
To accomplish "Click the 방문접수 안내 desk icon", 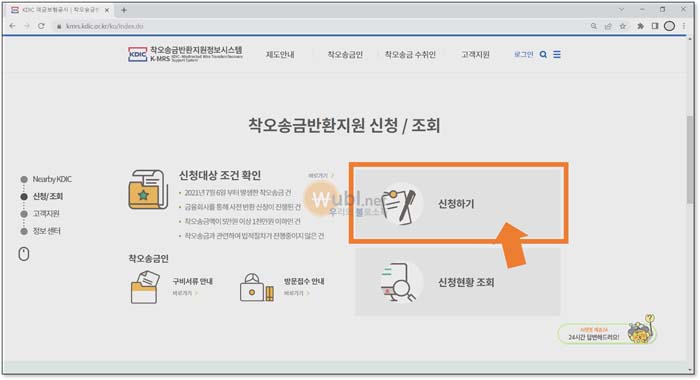I will click(x=257, y=287).
